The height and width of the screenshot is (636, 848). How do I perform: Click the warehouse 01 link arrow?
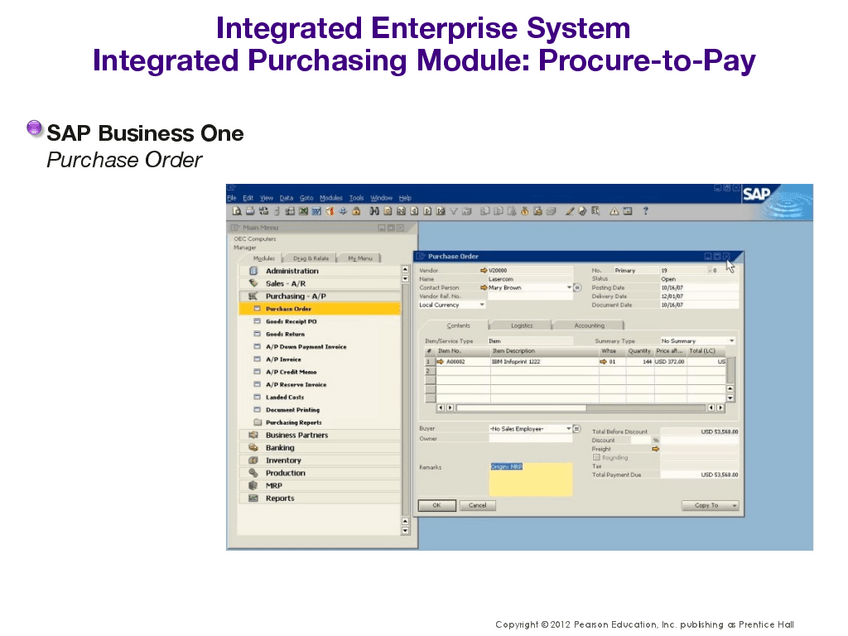point(603,362)
